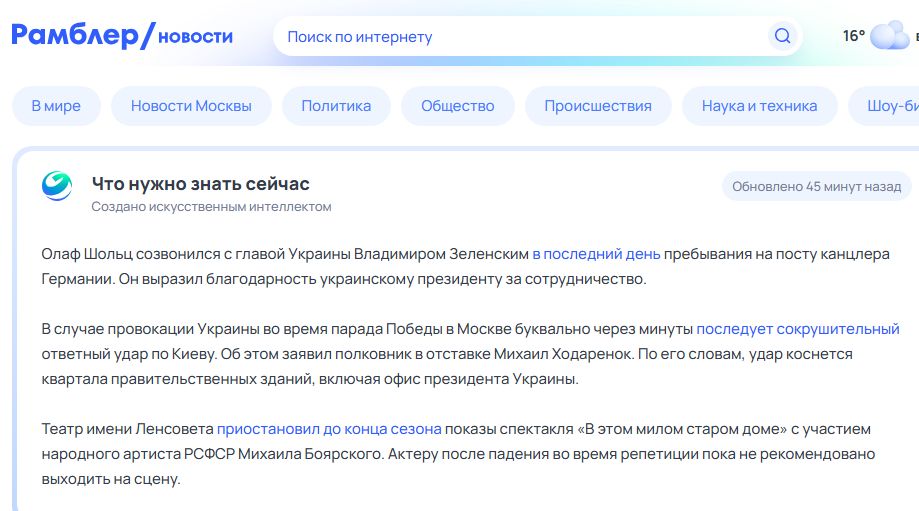Click the 16° temperature reading
919x511 pixels.
854,36
